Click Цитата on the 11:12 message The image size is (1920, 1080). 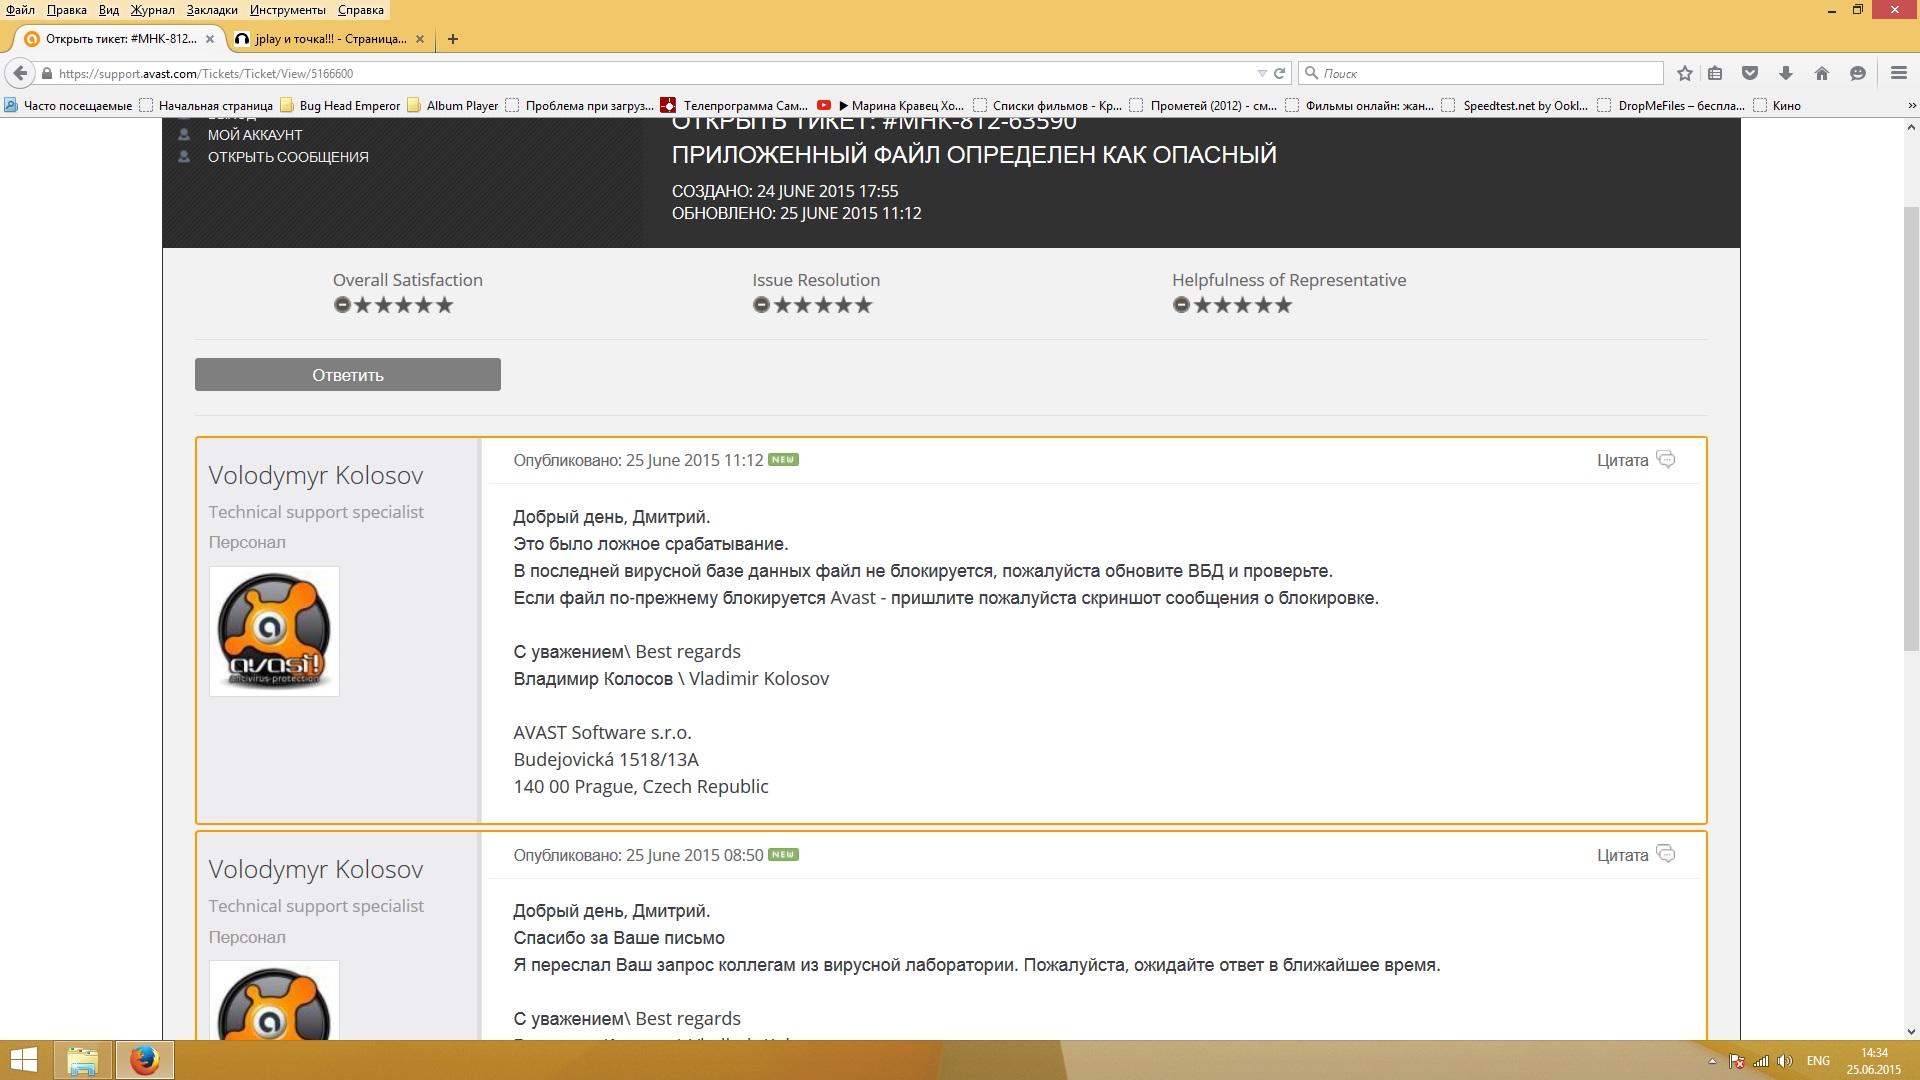tap(1636, 460)
